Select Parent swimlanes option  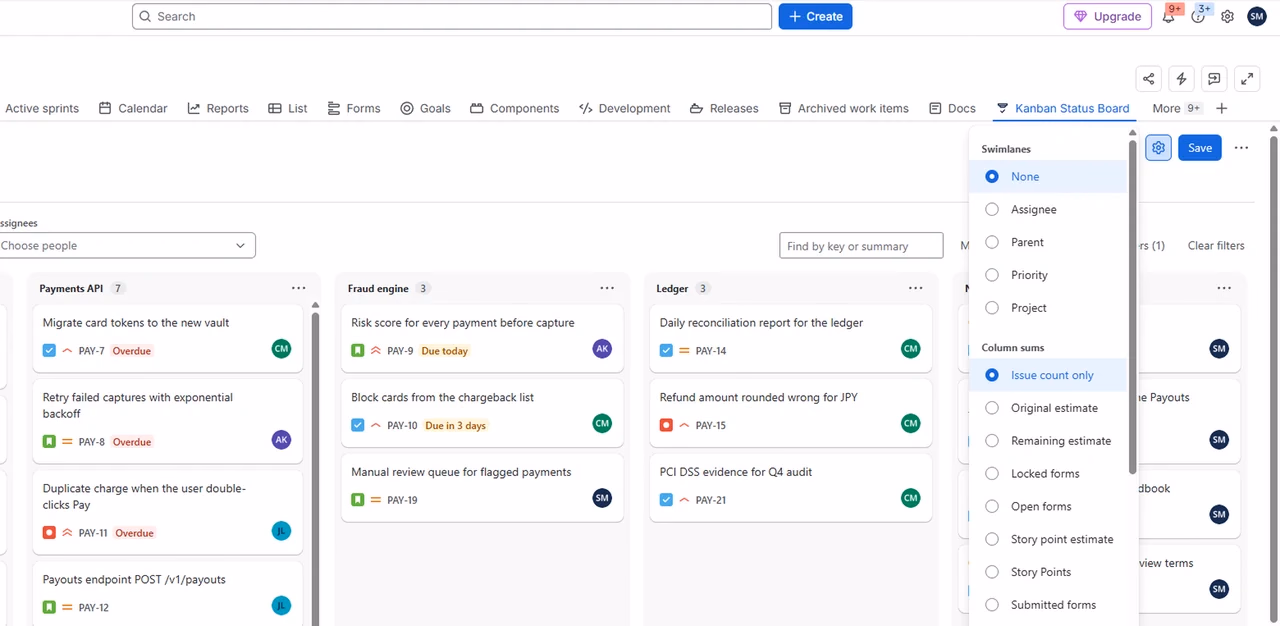pos(1048,242)
